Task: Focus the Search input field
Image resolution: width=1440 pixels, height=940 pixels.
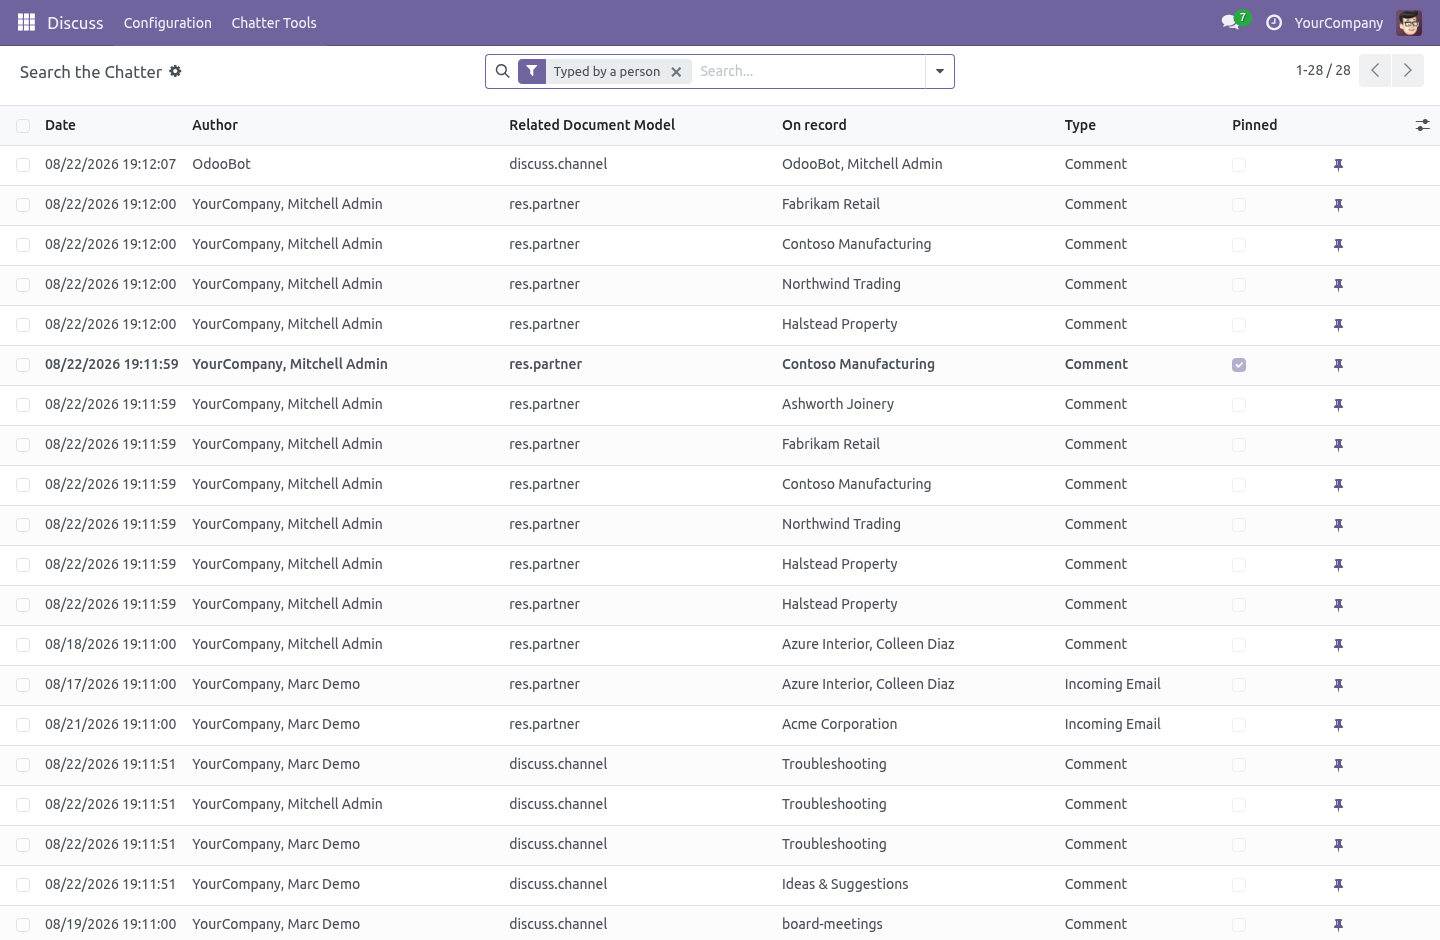Action: click(808, 71)
